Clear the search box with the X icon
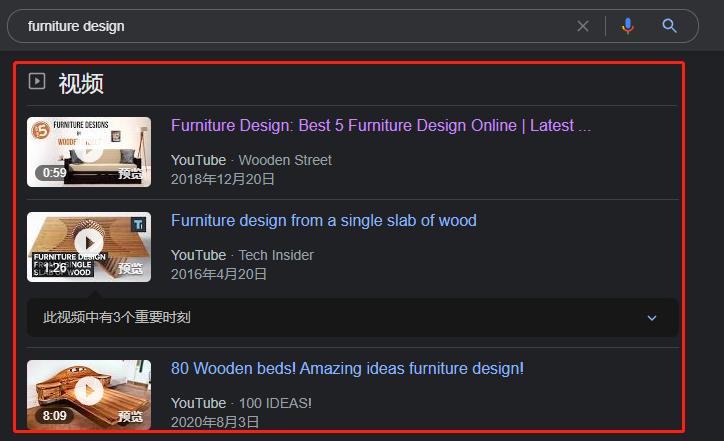This screenshot has height=441, width=724. (583, 26)
